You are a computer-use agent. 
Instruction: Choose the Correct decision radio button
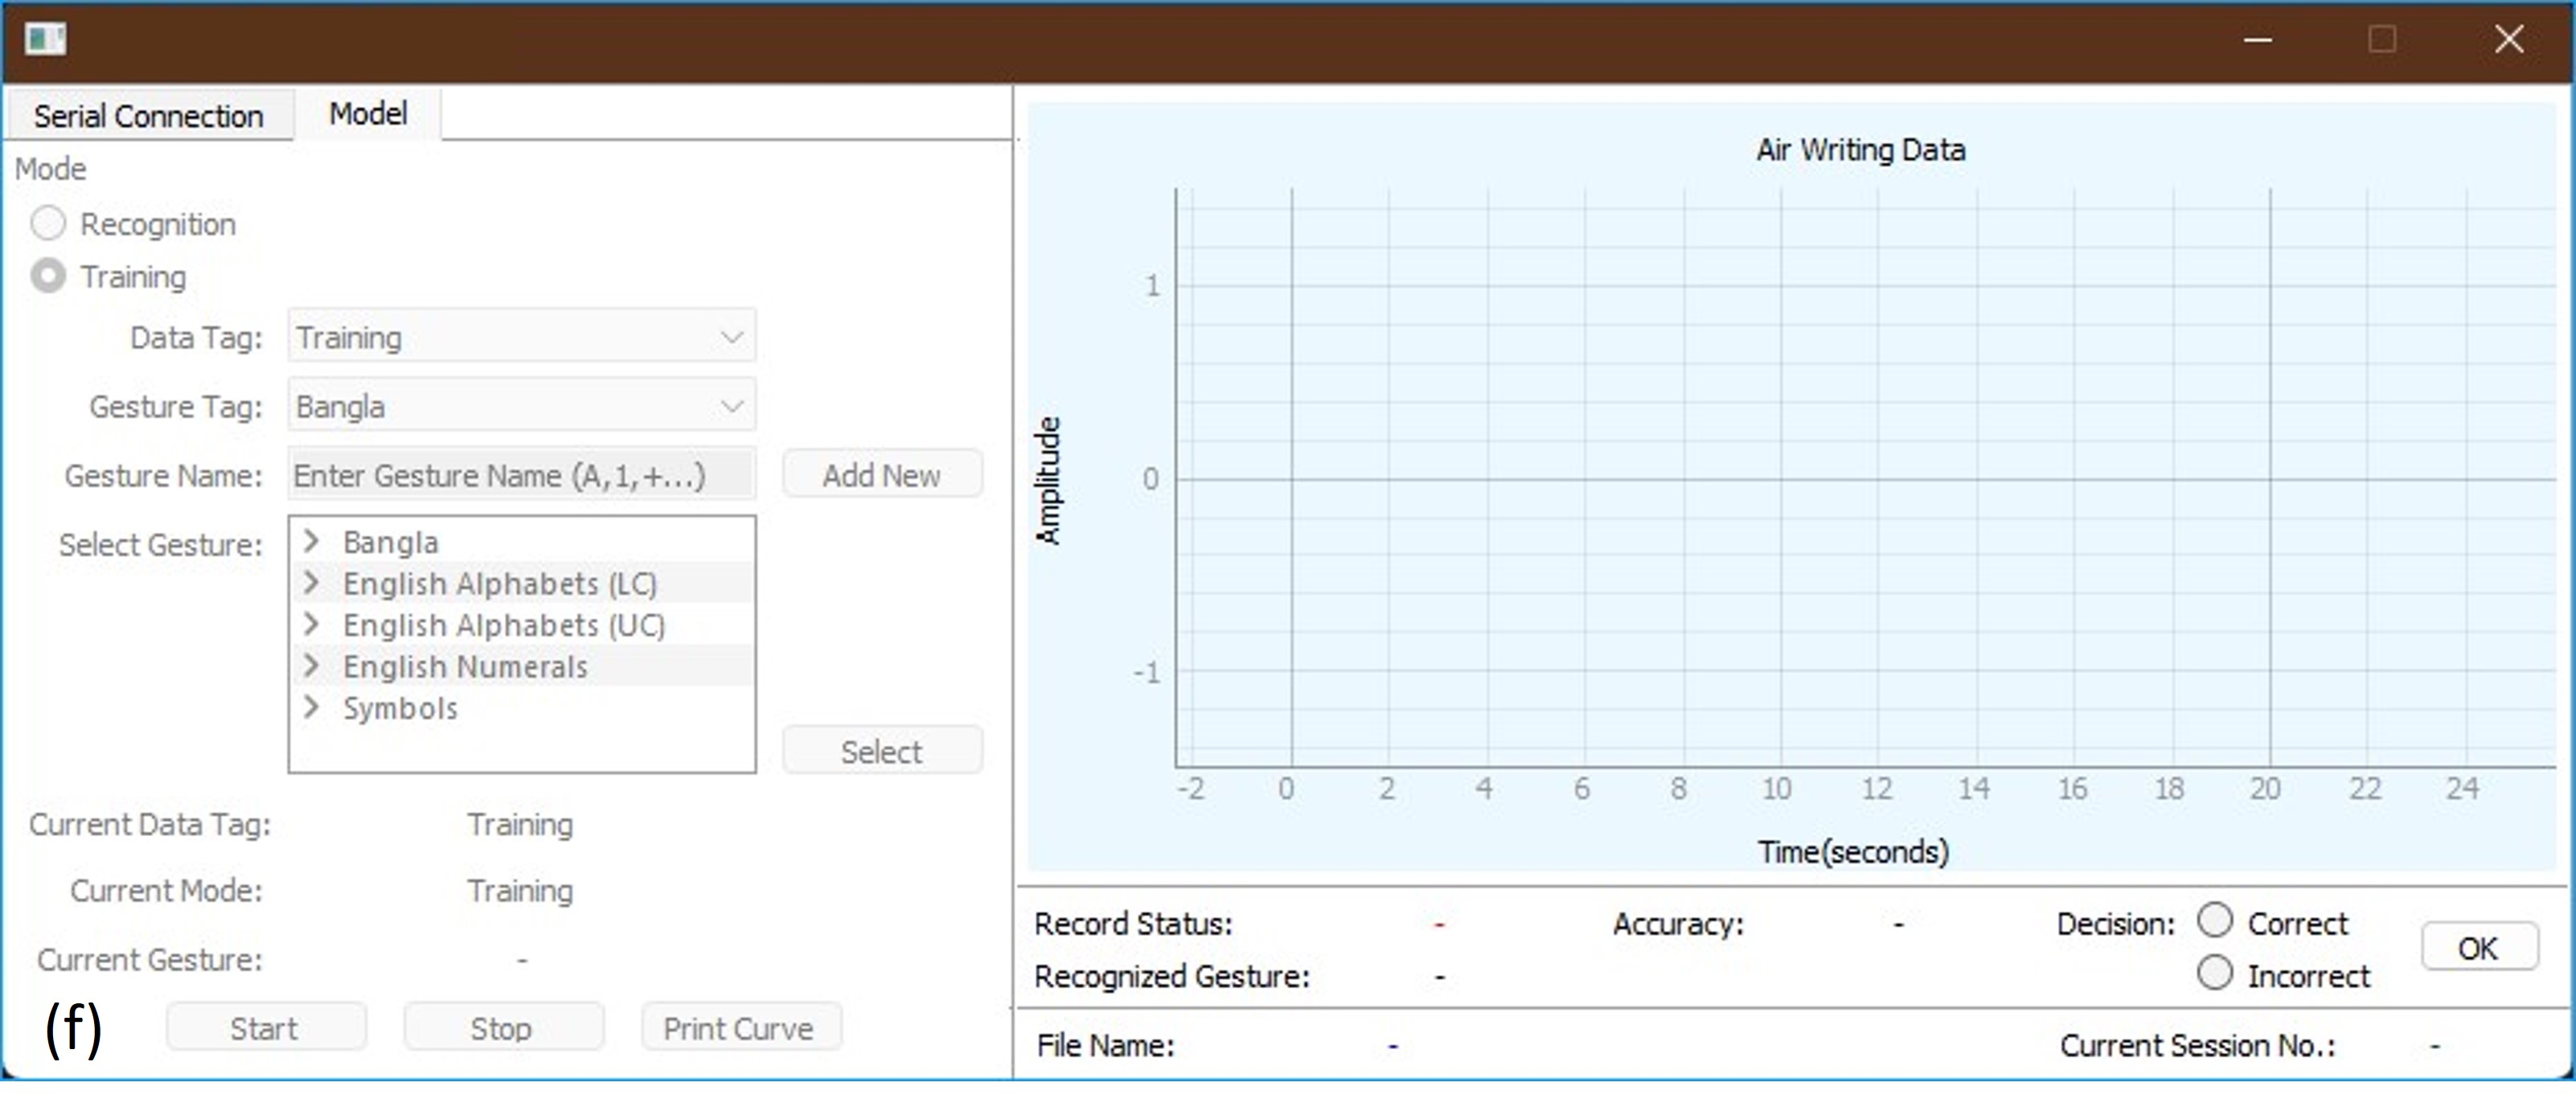tap(2215, 920)
